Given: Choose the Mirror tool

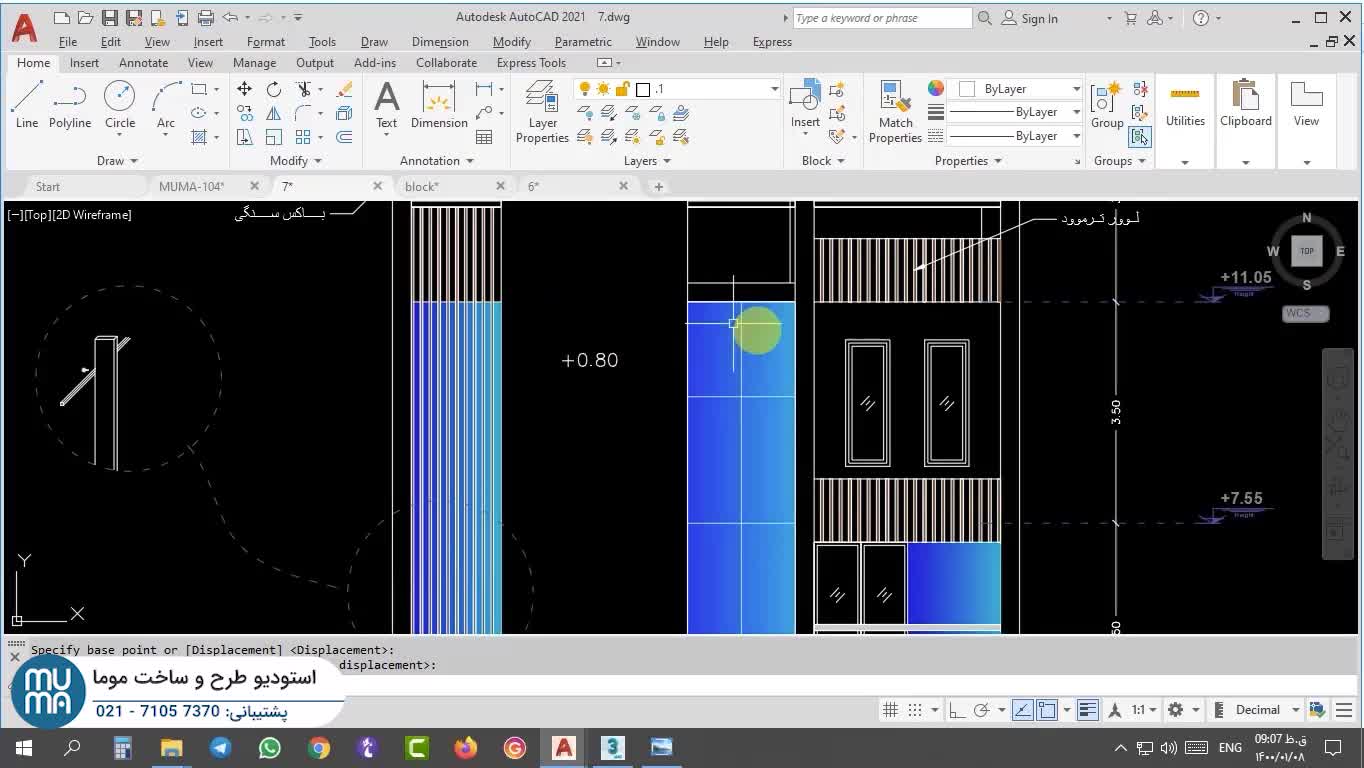Looking at the screenshot, I should [x=273, y=113].
